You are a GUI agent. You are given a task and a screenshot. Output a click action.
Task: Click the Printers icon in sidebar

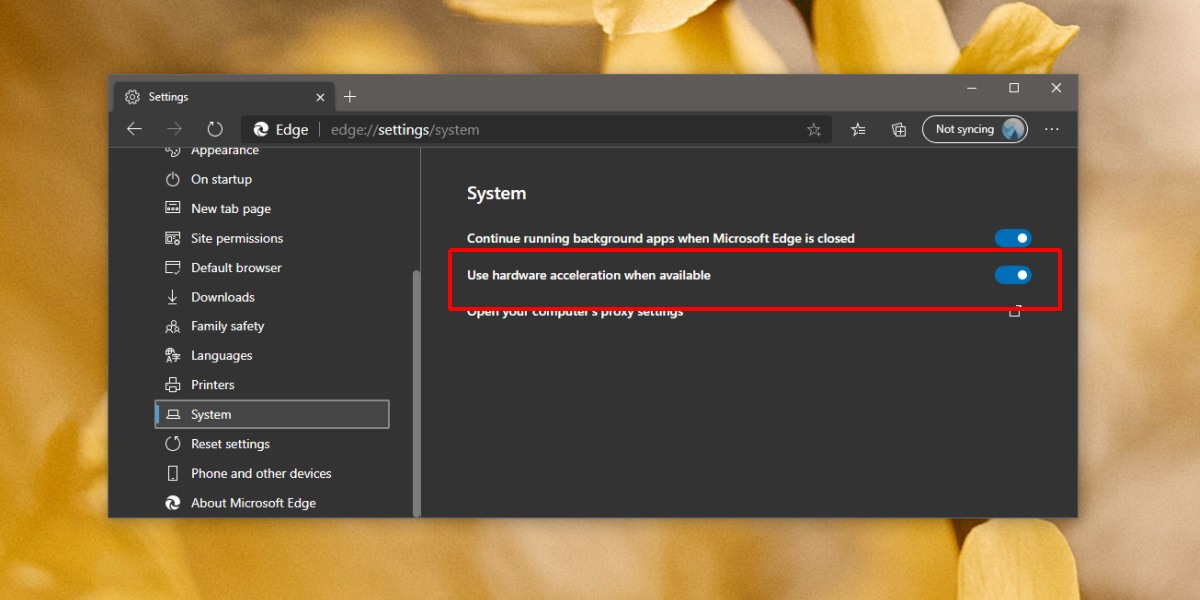(x=172, y=385)
